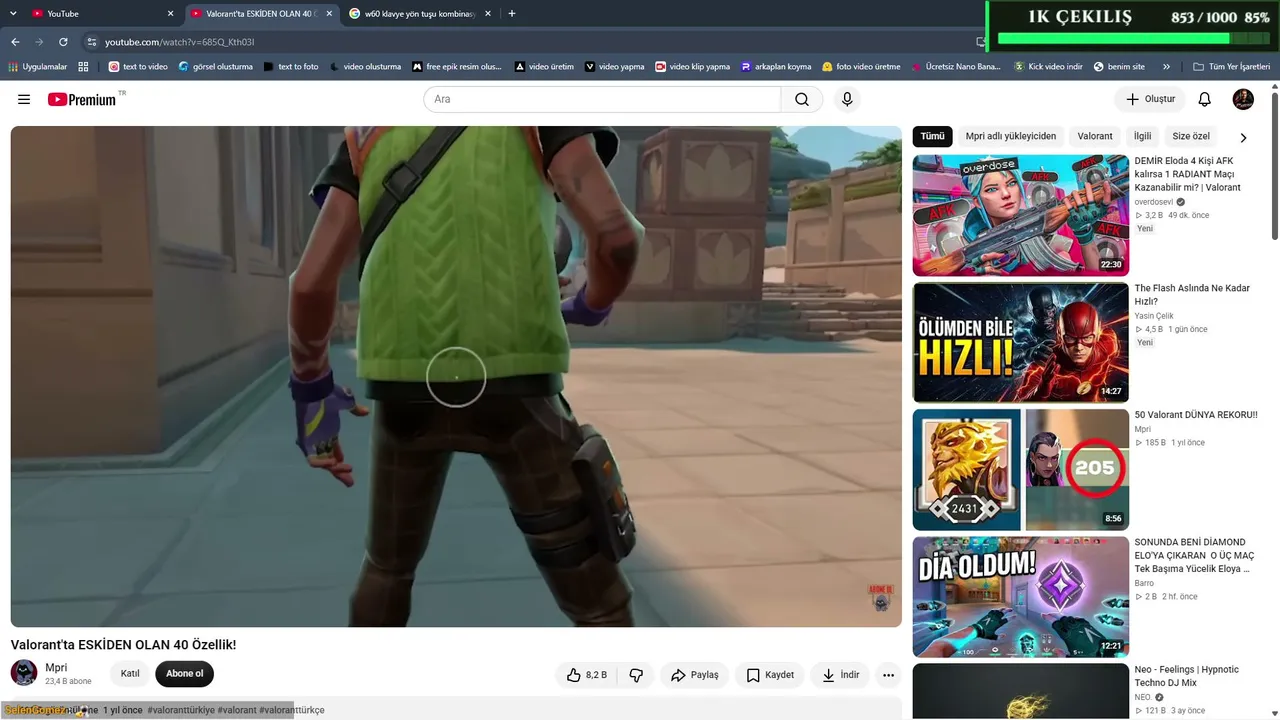1280x720 pixels.
Task: Expand the hidden bookmarks overflow chevron
Action: pyautogui.click(x=1166, y=67)
